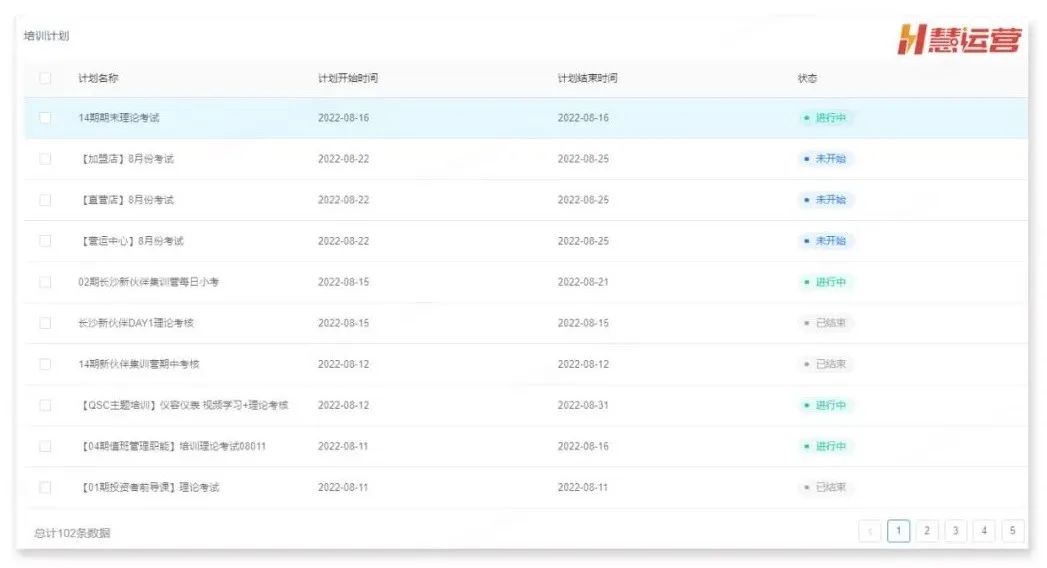Image resolution: width=1047 pixels, height=568 pixels.
Task: Click the 计划开始时间 column header
Action: [347, 78]
